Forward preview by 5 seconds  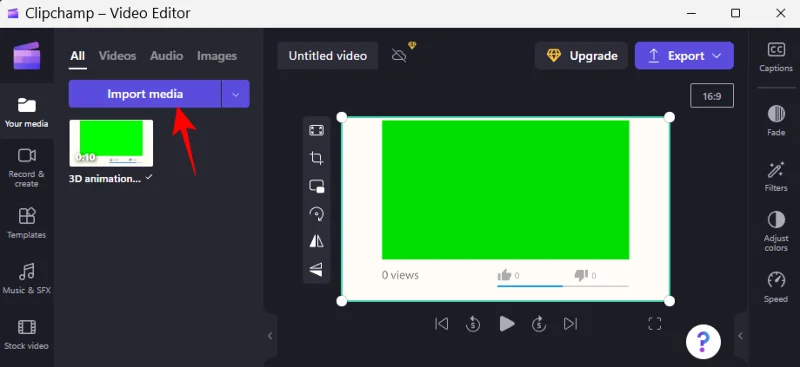pos(539,324)
